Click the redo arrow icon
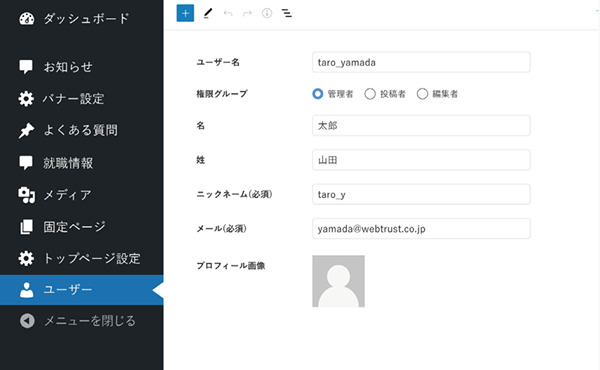The image size is (600, 370). (x=247, y=13)
